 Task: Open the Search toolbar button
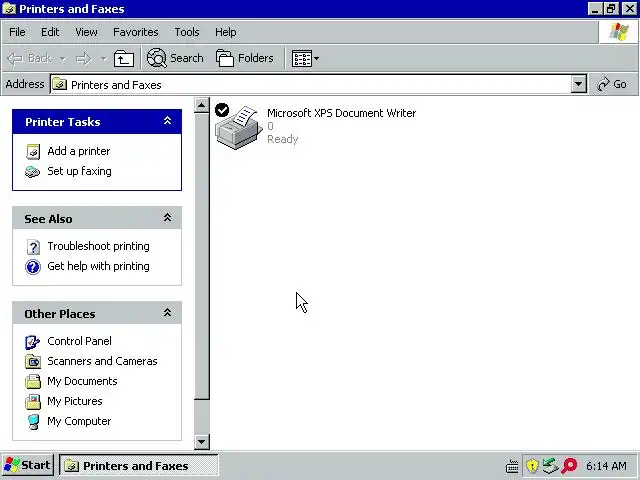[175, 58]
